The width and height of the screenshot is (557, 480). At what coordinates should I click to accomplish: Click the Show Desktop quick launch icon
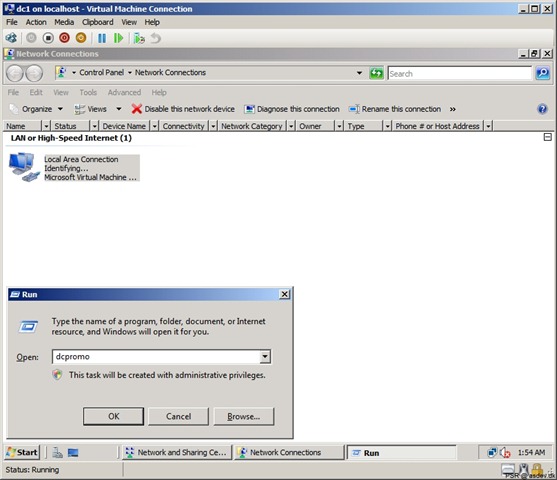click(73, 453)
